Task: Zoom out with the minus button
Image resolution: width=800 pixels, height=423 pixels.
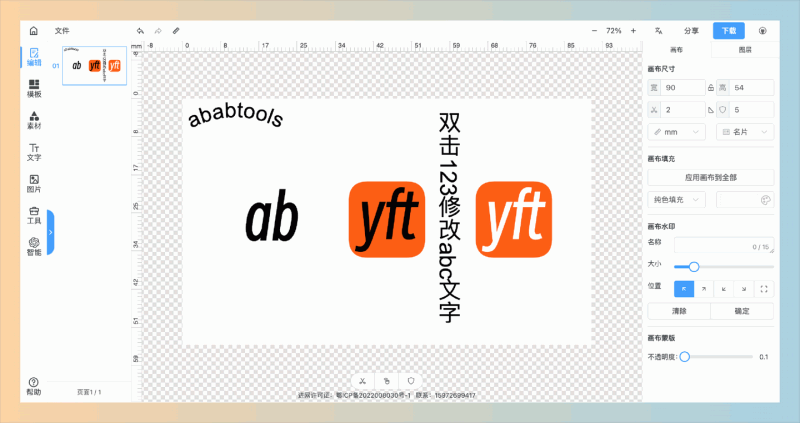Action: 594,31
